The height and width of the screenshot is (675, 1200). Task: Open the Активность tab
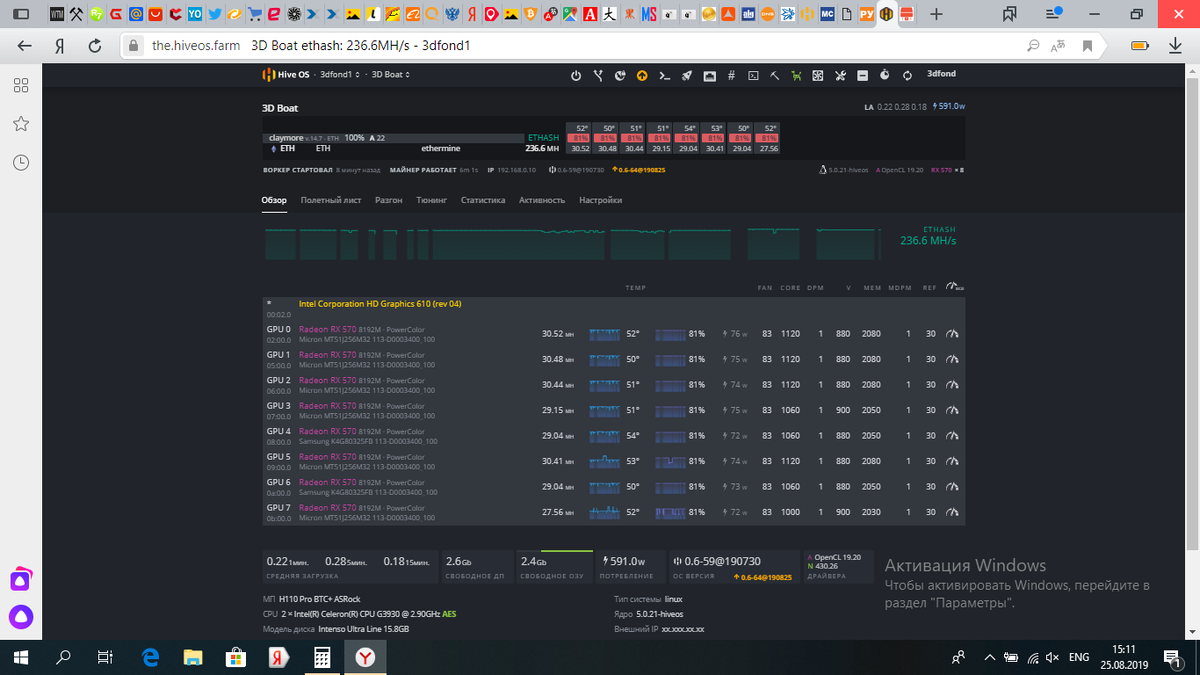542,200
